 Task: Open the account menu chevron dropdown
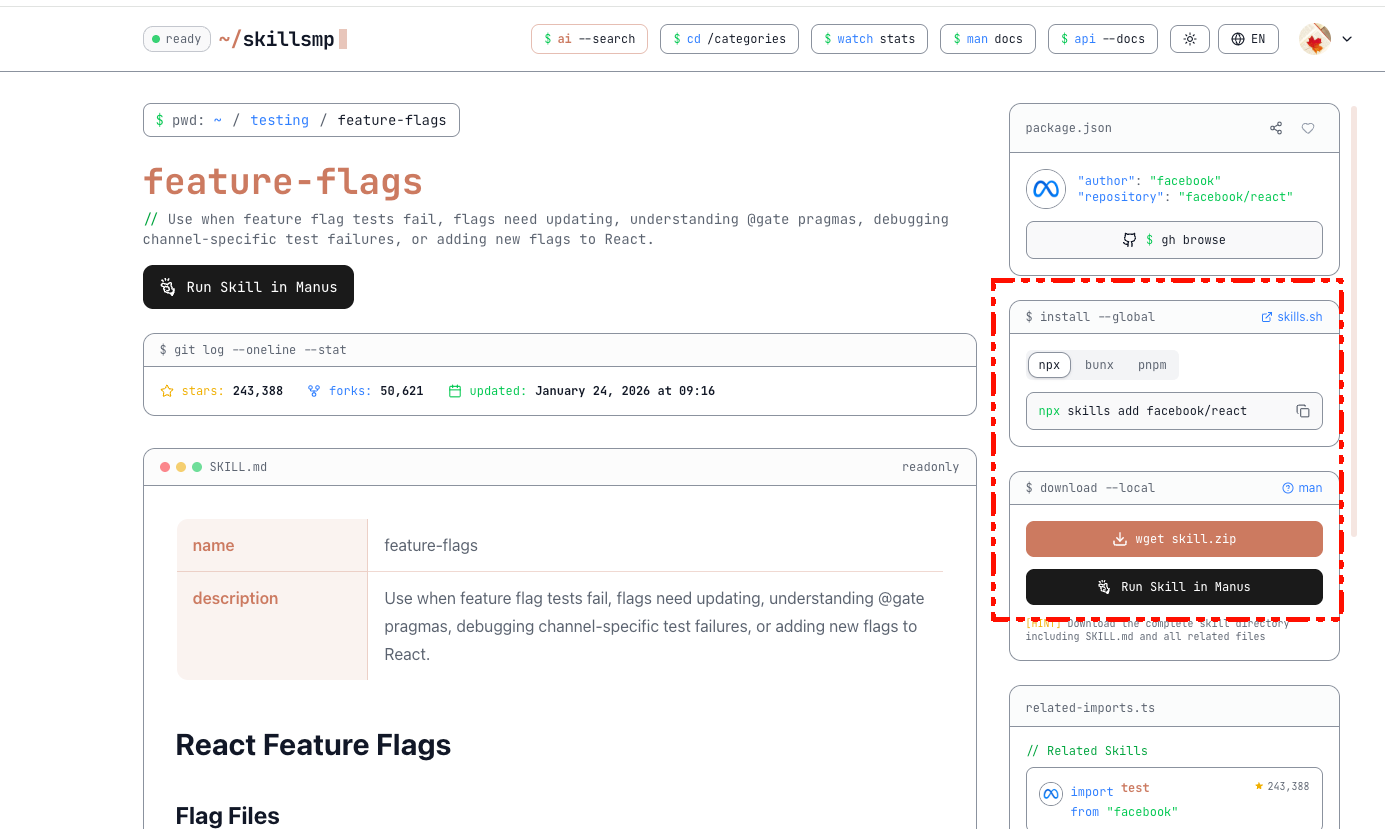[x=1347, y=39]
